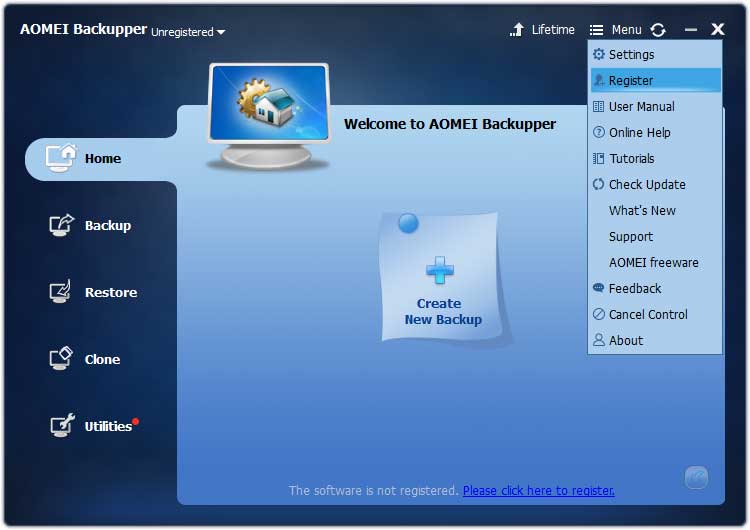
Task: Click the About person icon
Action: tap(599, 340)
